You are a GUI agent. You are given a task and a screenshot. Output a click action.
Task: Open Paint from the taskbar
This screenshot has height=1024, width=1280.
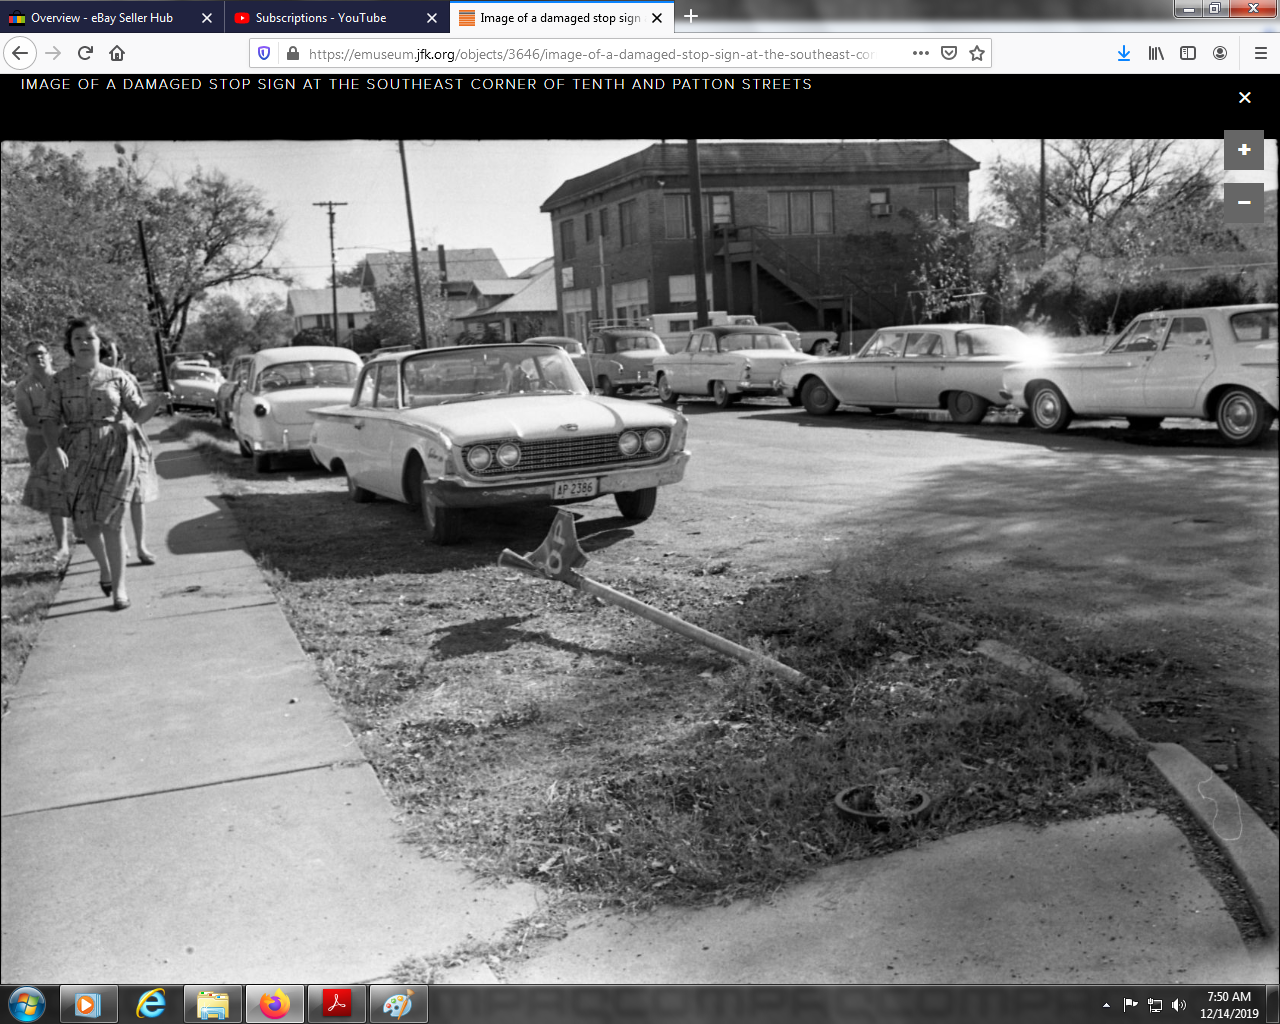[x=398, y=1004]
